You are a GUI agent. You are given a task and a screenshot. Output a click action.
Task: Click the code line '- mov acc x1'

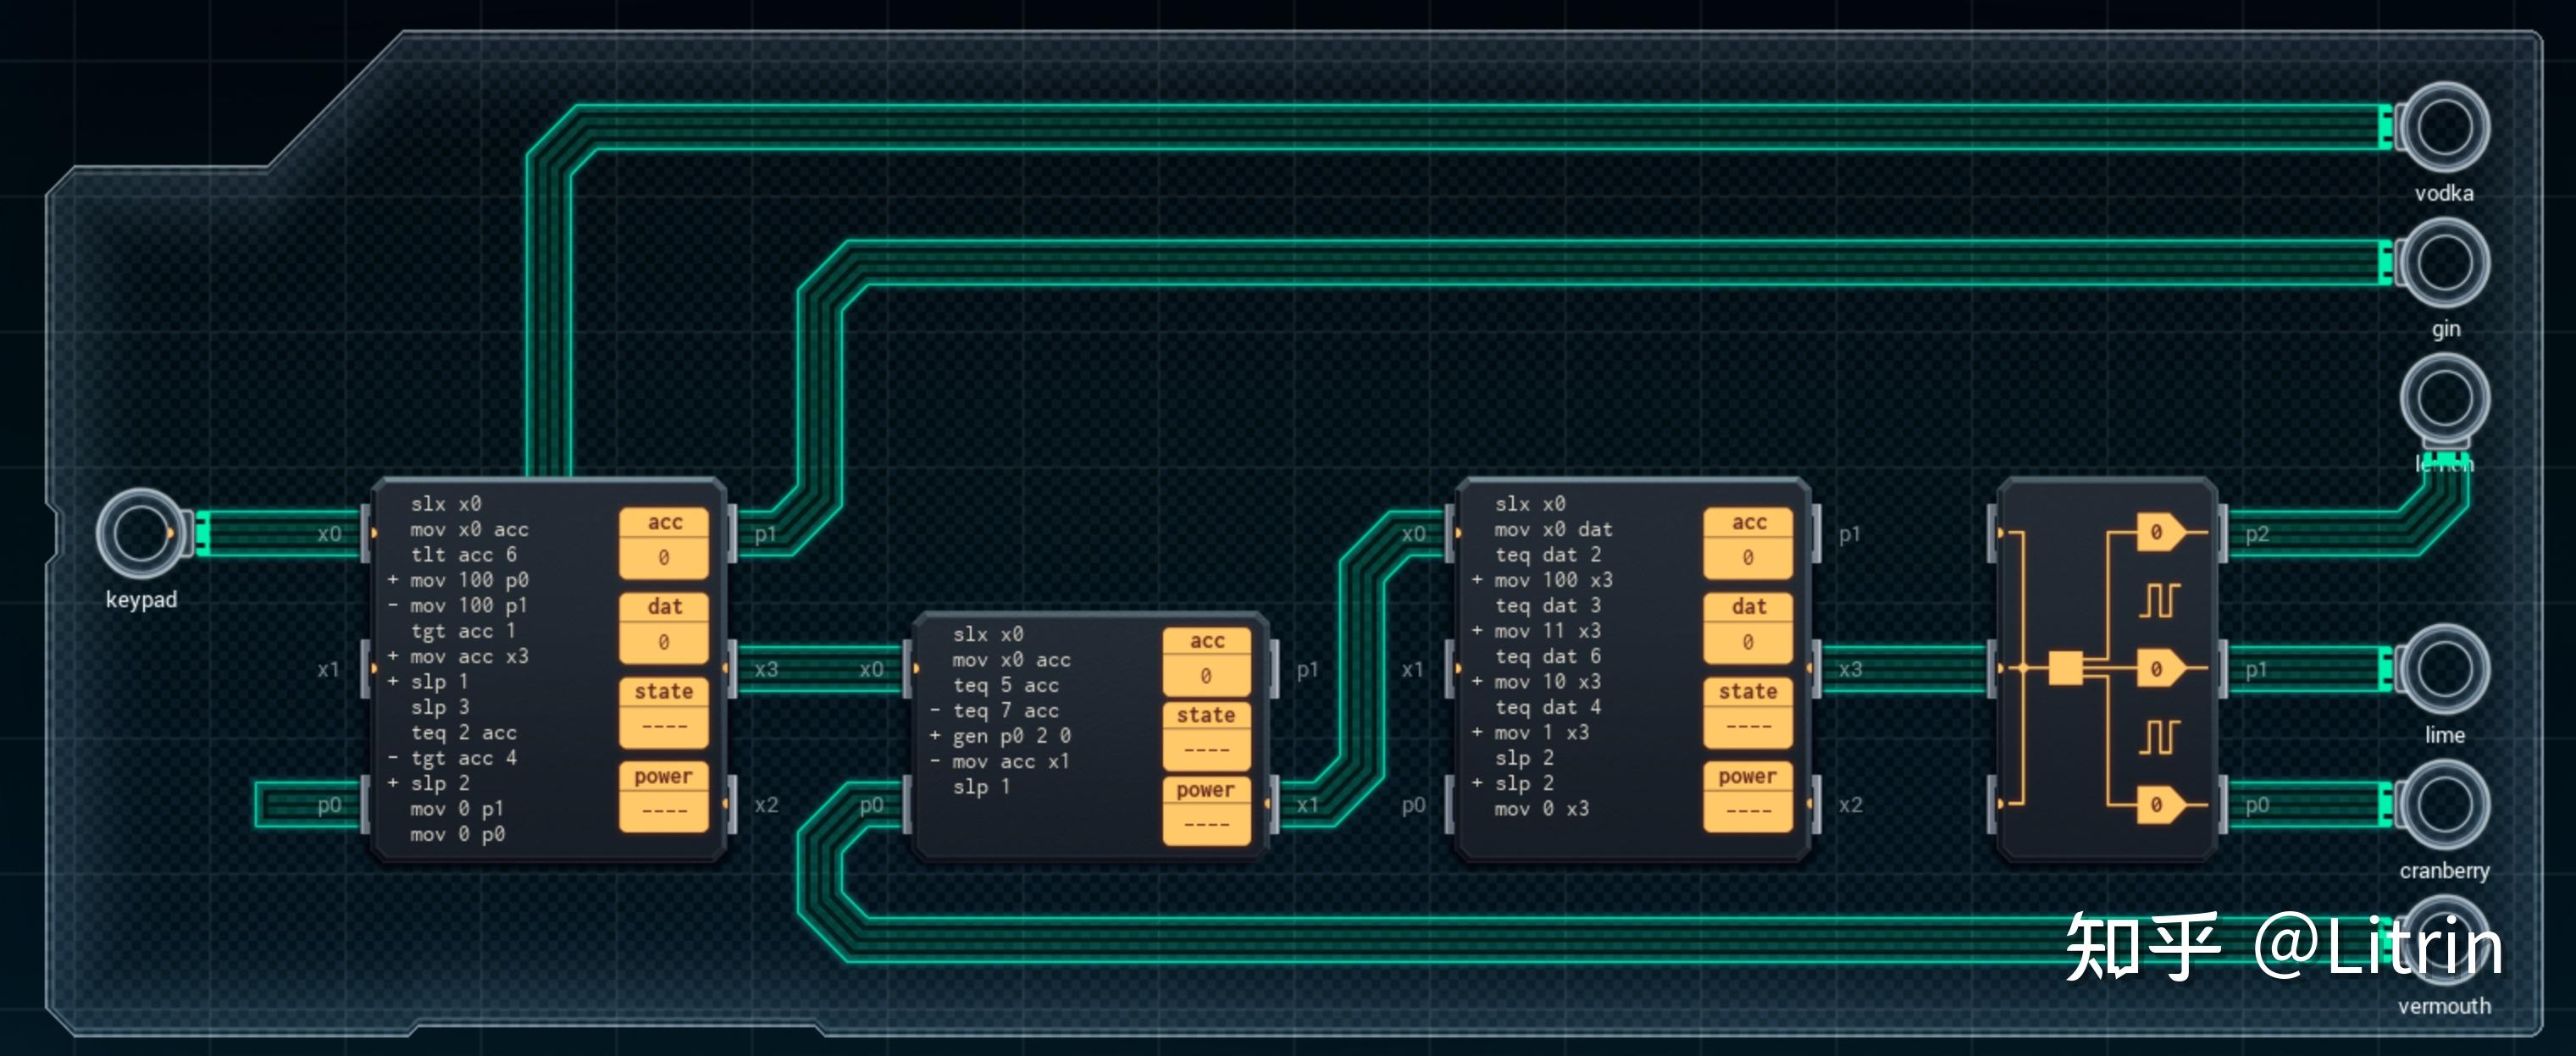(x=1000, y=762)
